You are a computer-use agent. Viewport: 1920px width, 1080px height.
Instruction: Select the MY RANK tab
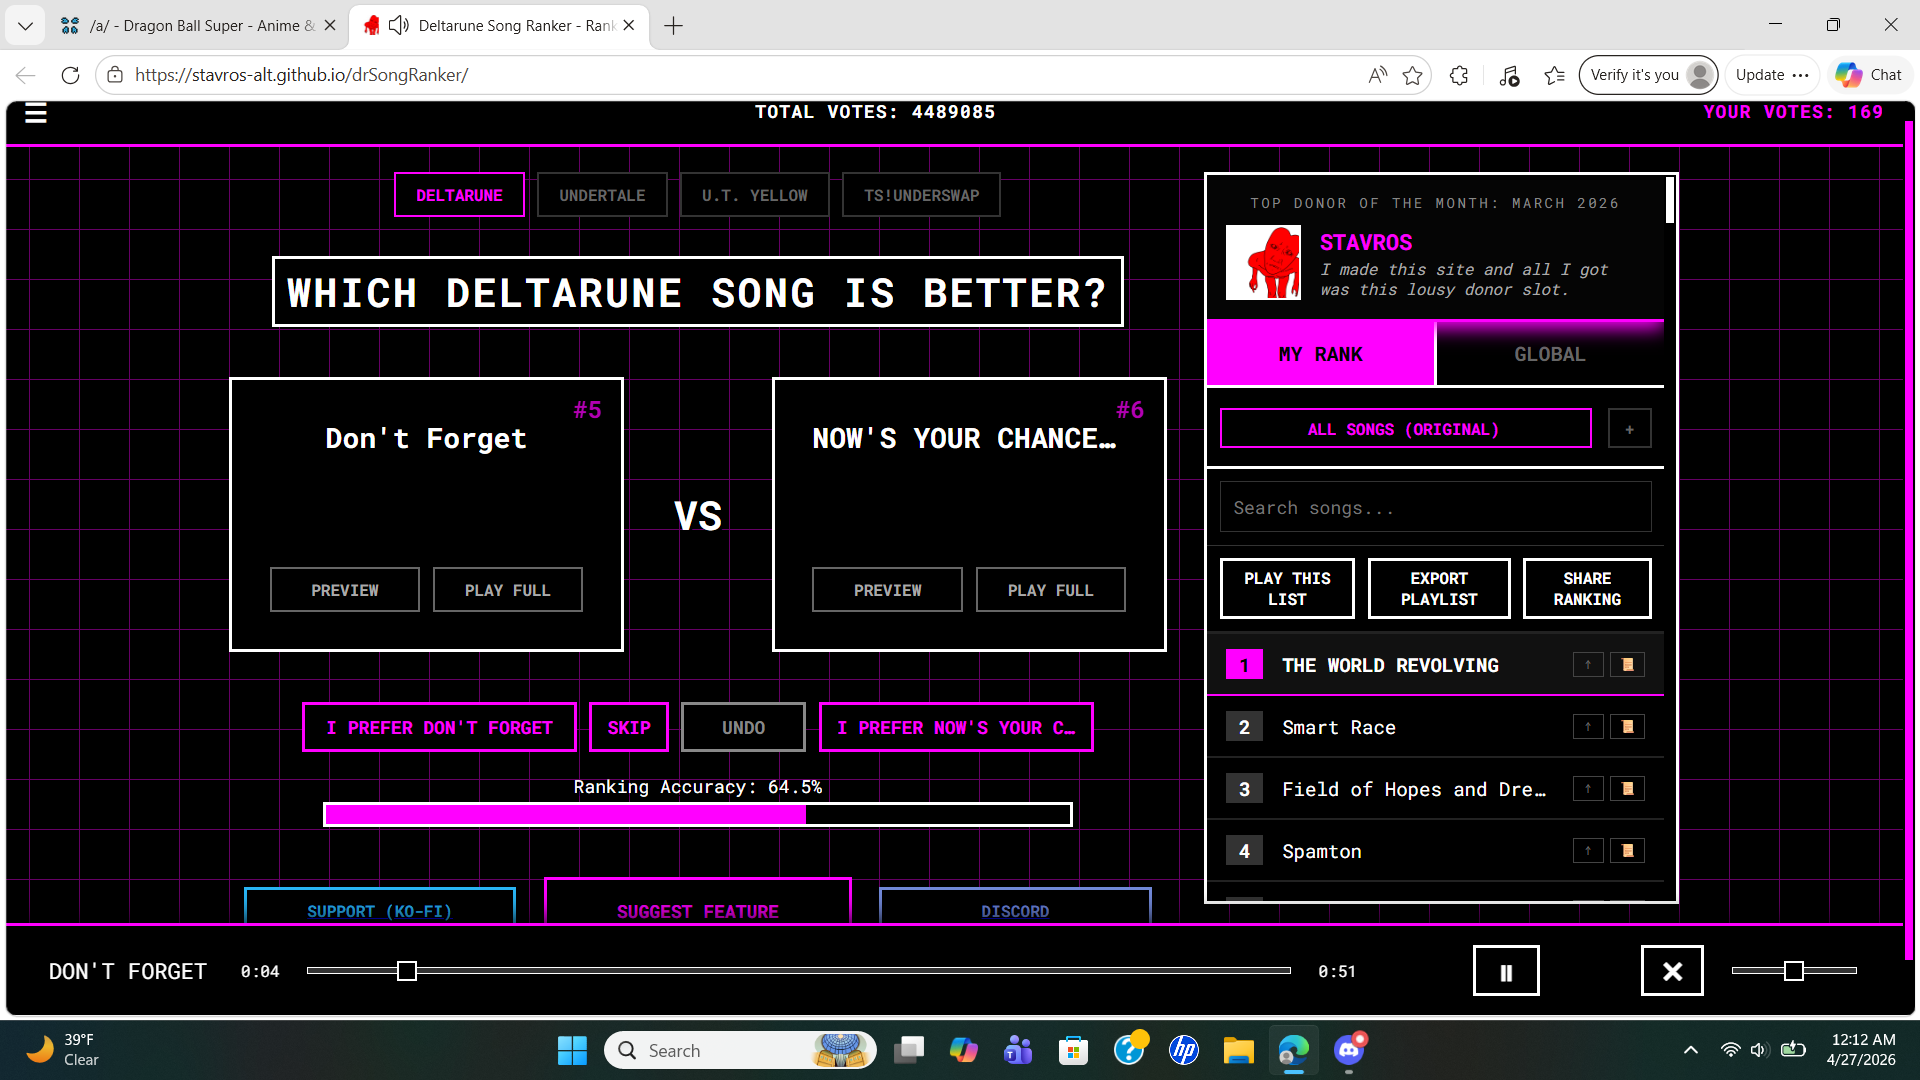pos(1320,354)
